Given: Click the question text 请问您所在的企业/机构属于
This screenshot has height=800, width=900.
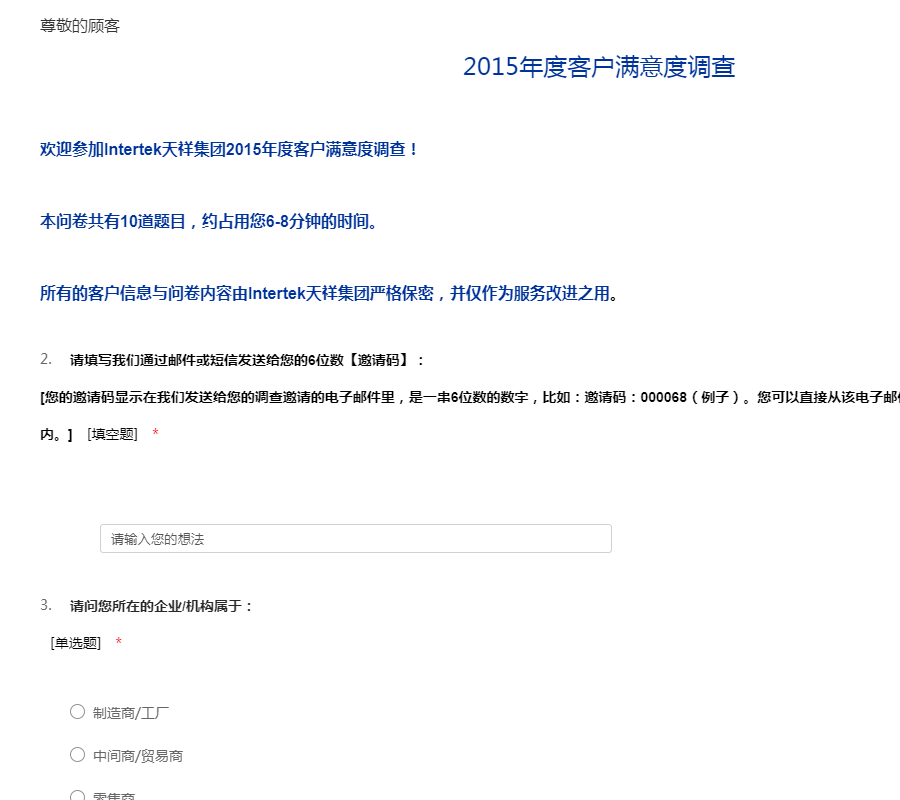Looking at the screenshot, I should (x=162, y=606).
